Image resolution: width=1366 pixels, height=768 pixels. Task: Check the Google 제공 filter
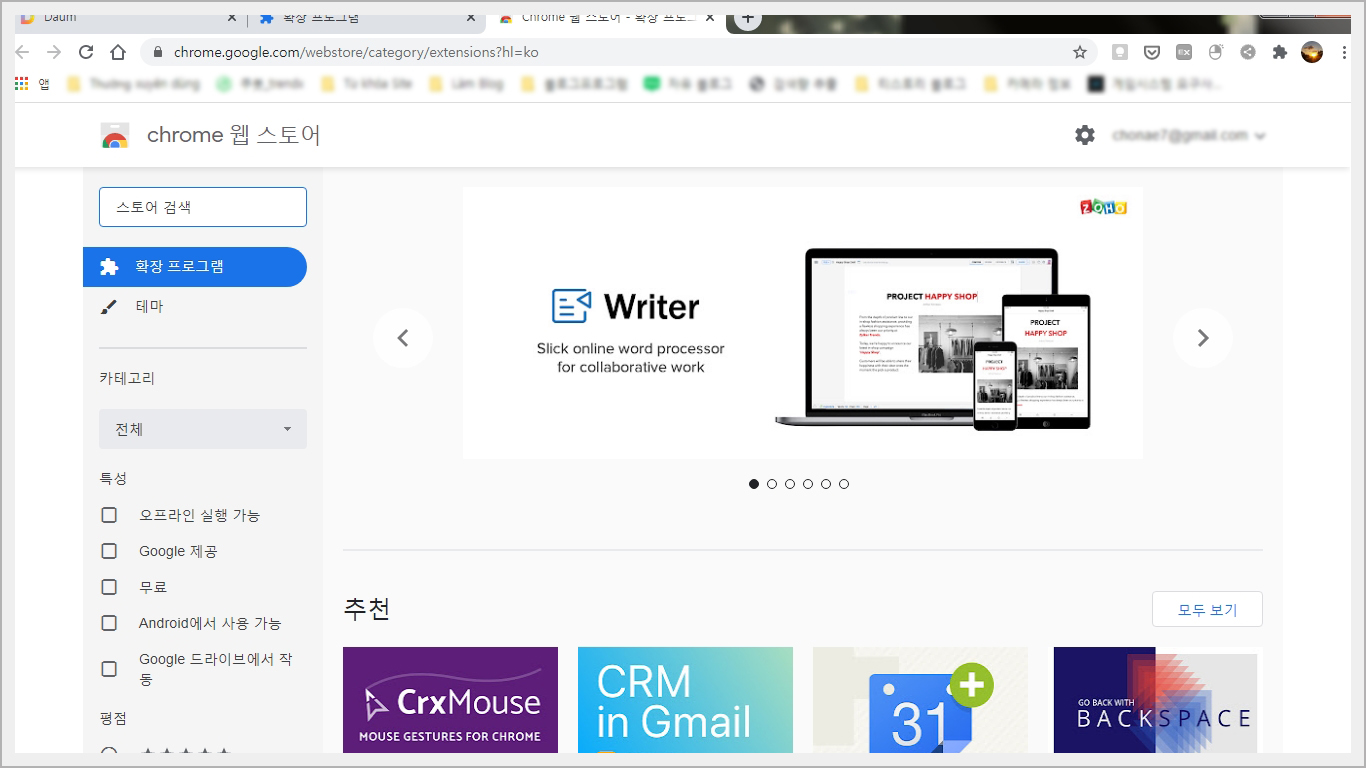click(x=109, y=551)
